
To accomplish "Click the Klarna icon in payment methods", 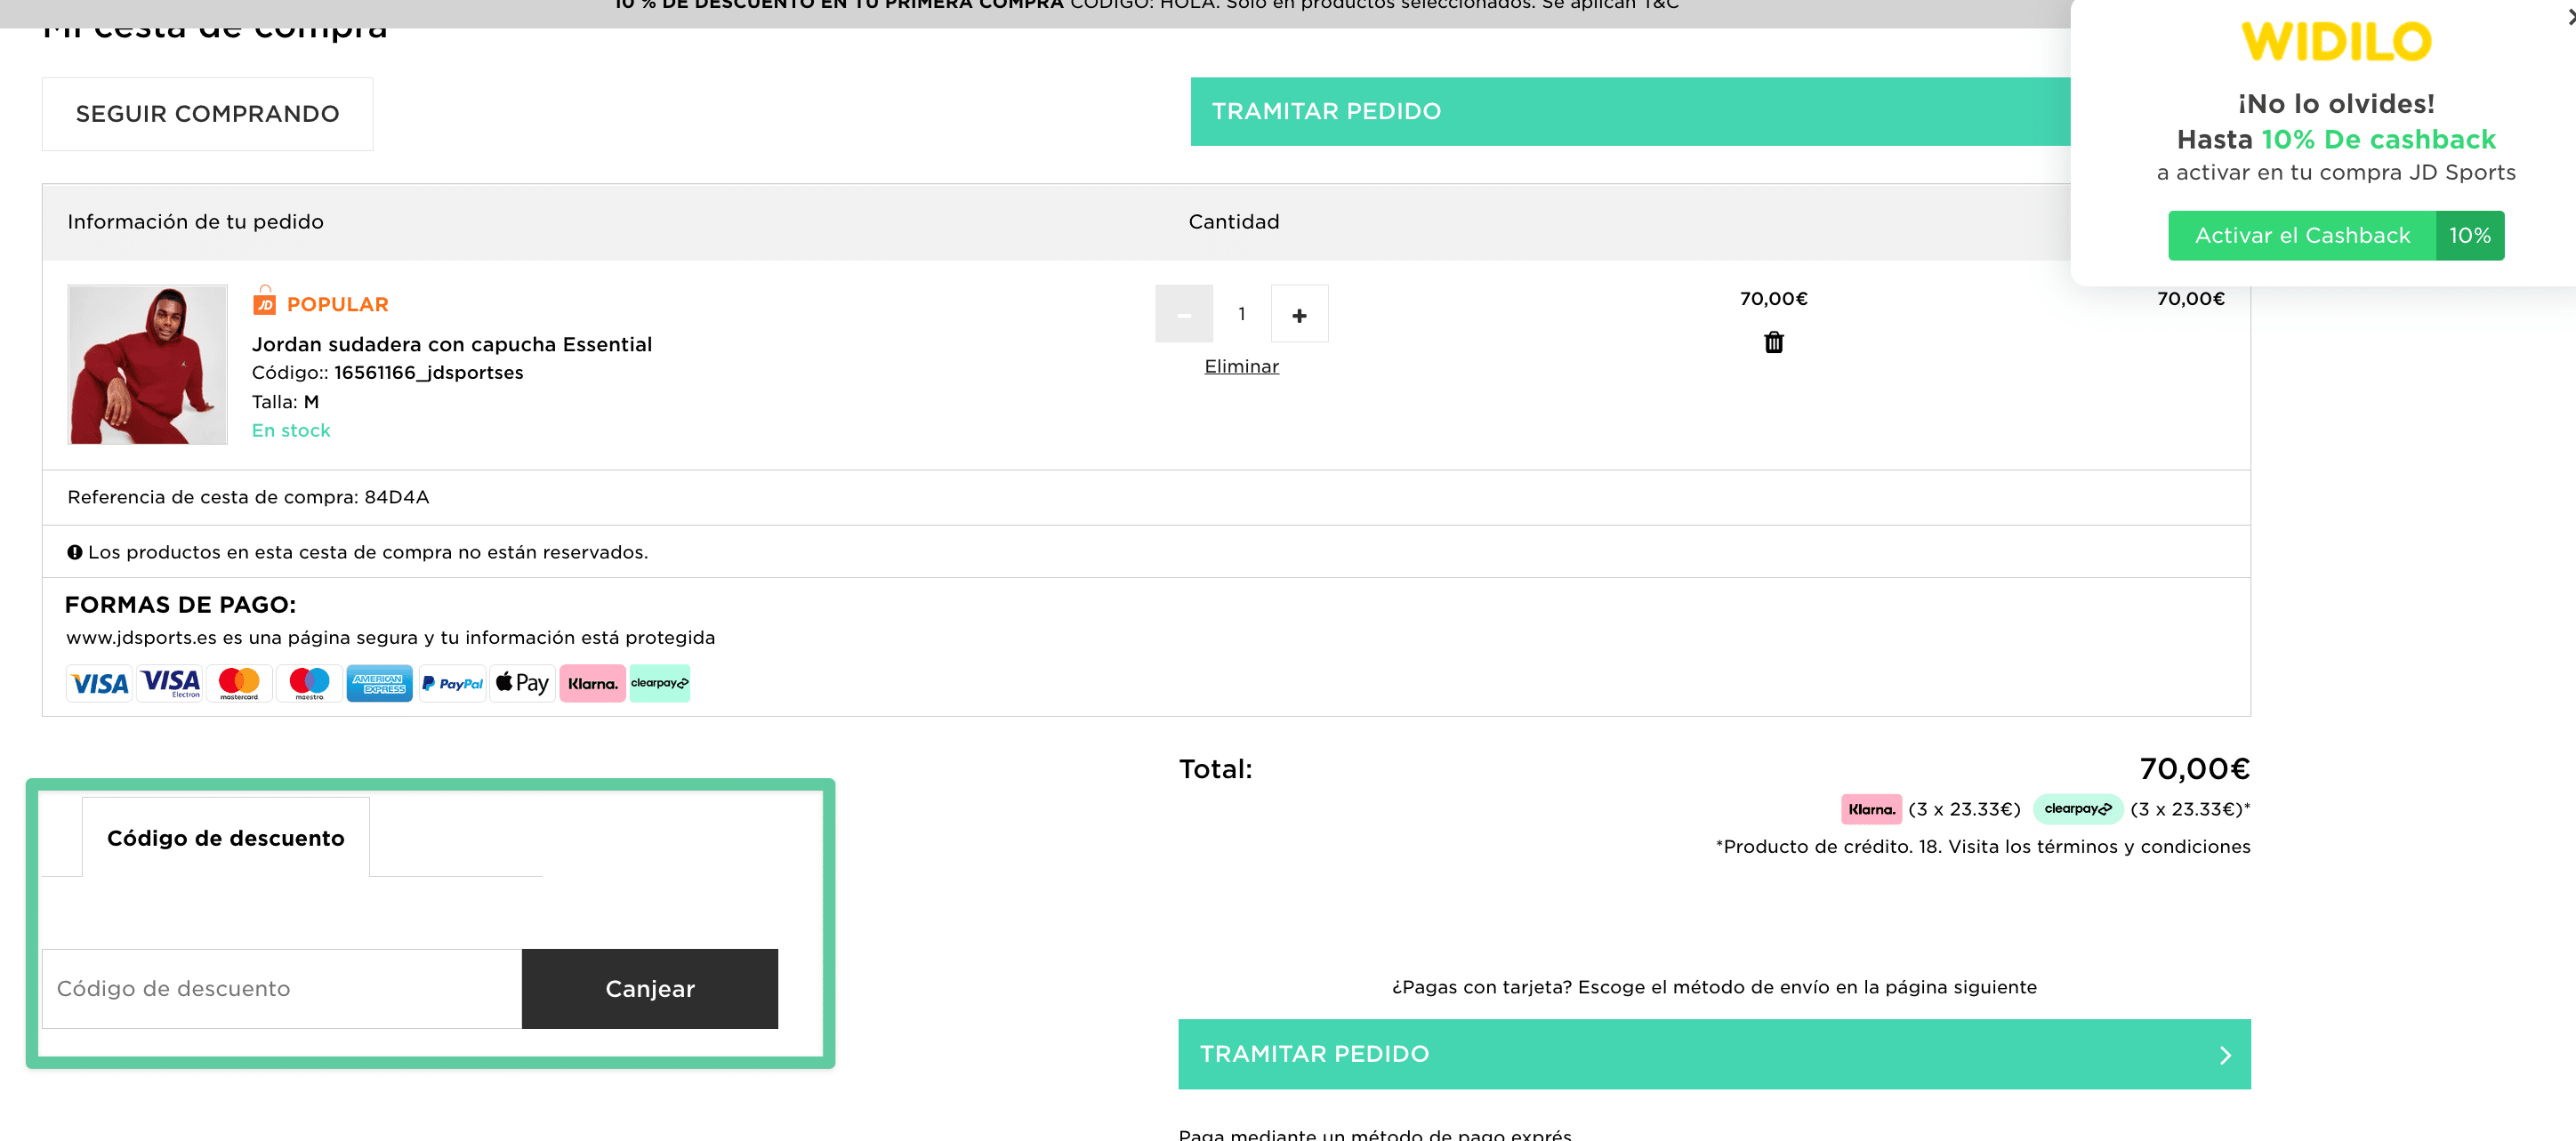I will coord(592,684).
